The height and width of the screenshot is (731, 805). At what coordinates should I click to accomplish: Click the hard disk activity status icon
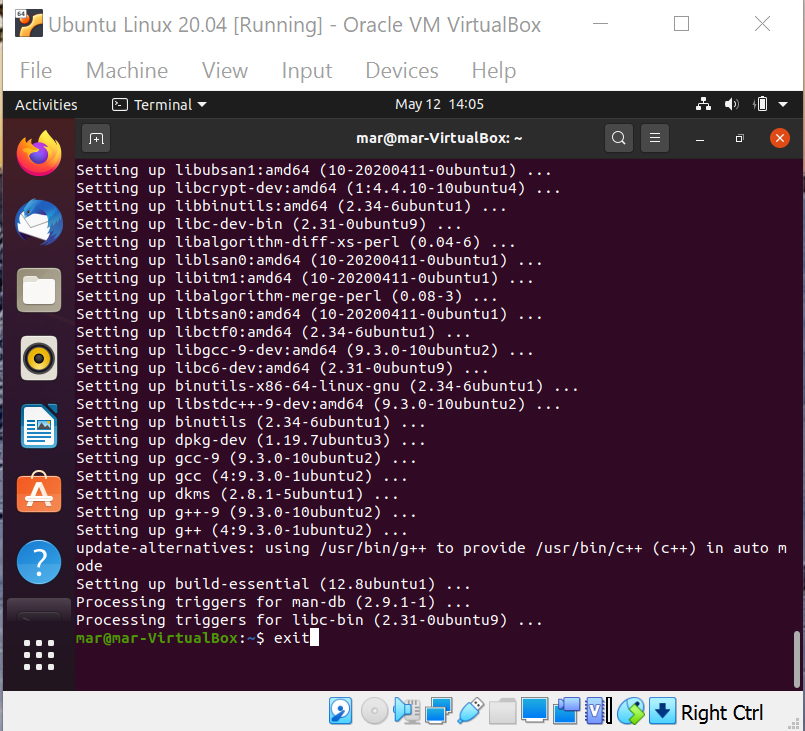[340, 711]
